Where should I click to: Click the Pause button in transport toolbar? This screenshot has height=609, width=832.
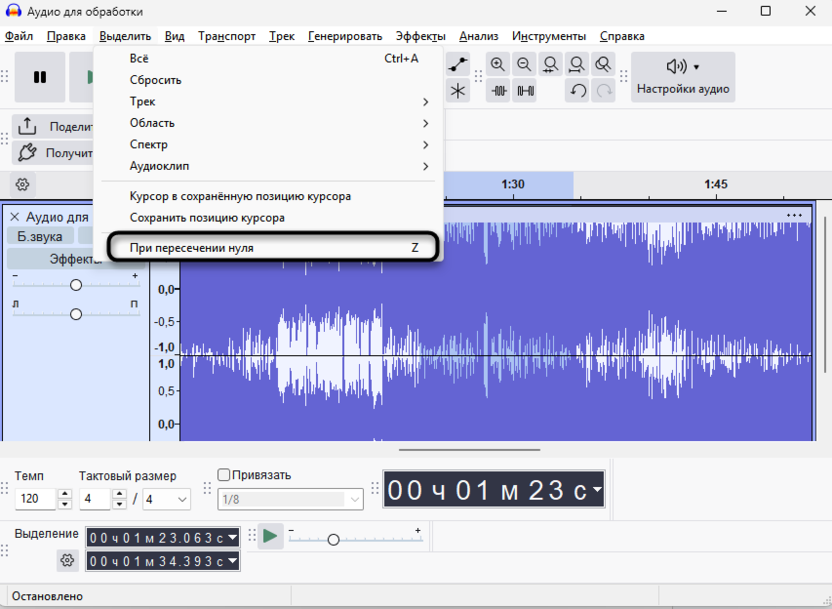click(x=40, y=77)
